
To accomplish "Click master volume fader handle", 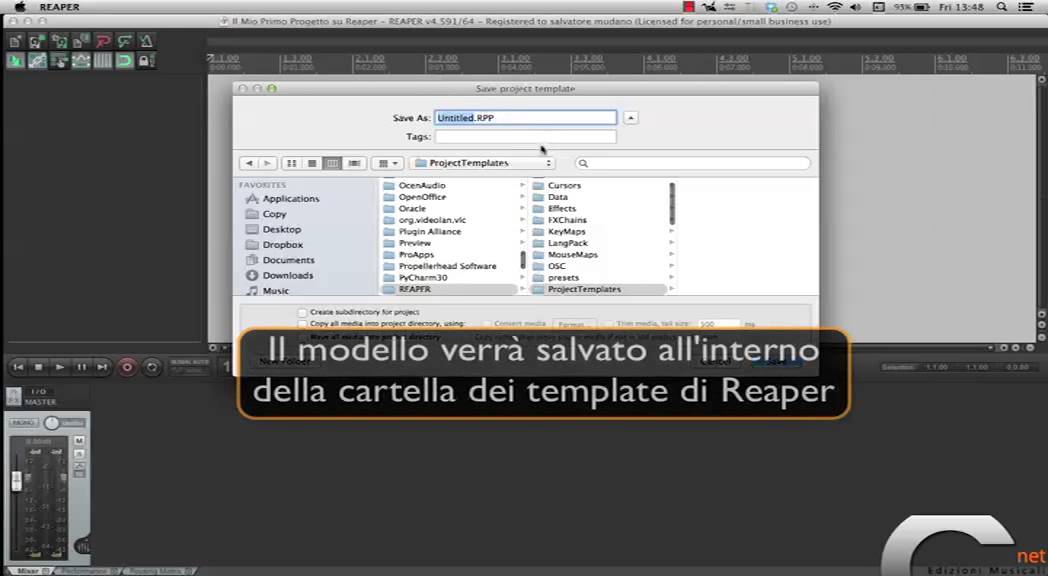I will click(17, 480).
